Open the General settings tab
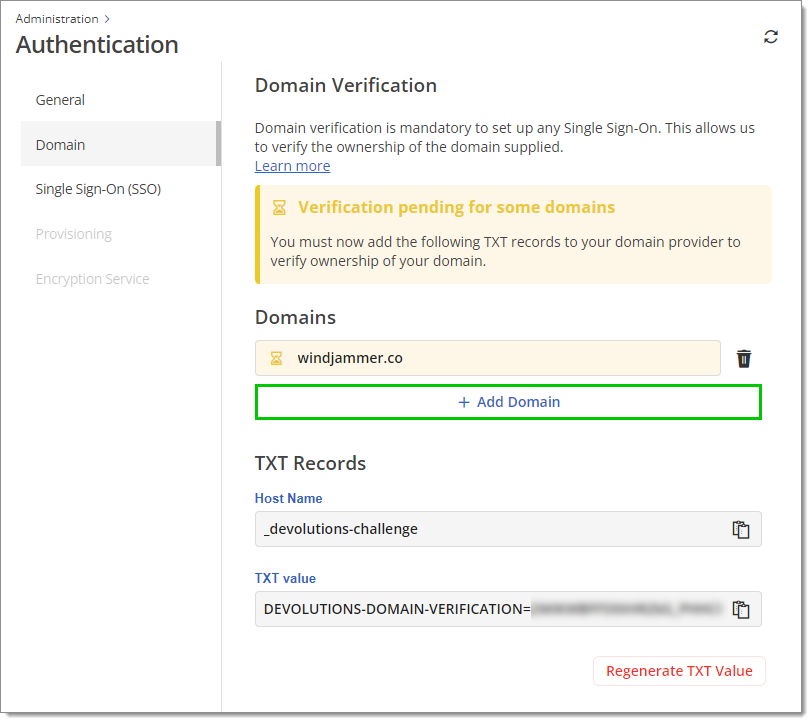This screenshot has height=723, width=812. [61, 100]
